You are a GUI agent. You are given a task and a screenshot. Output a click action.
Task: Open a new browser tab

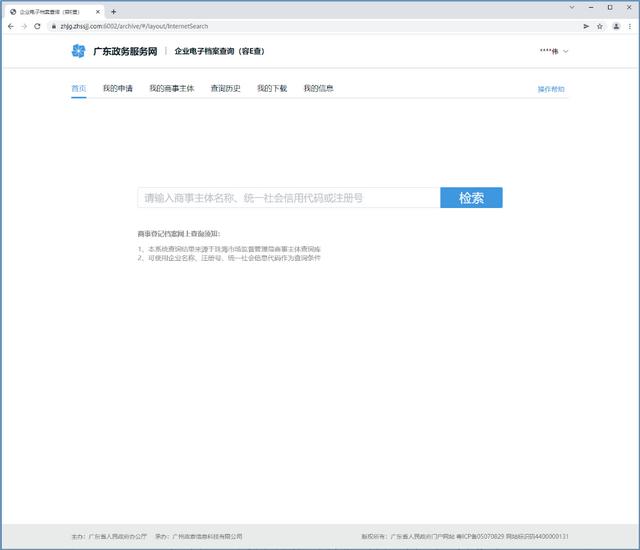(113, 12)
